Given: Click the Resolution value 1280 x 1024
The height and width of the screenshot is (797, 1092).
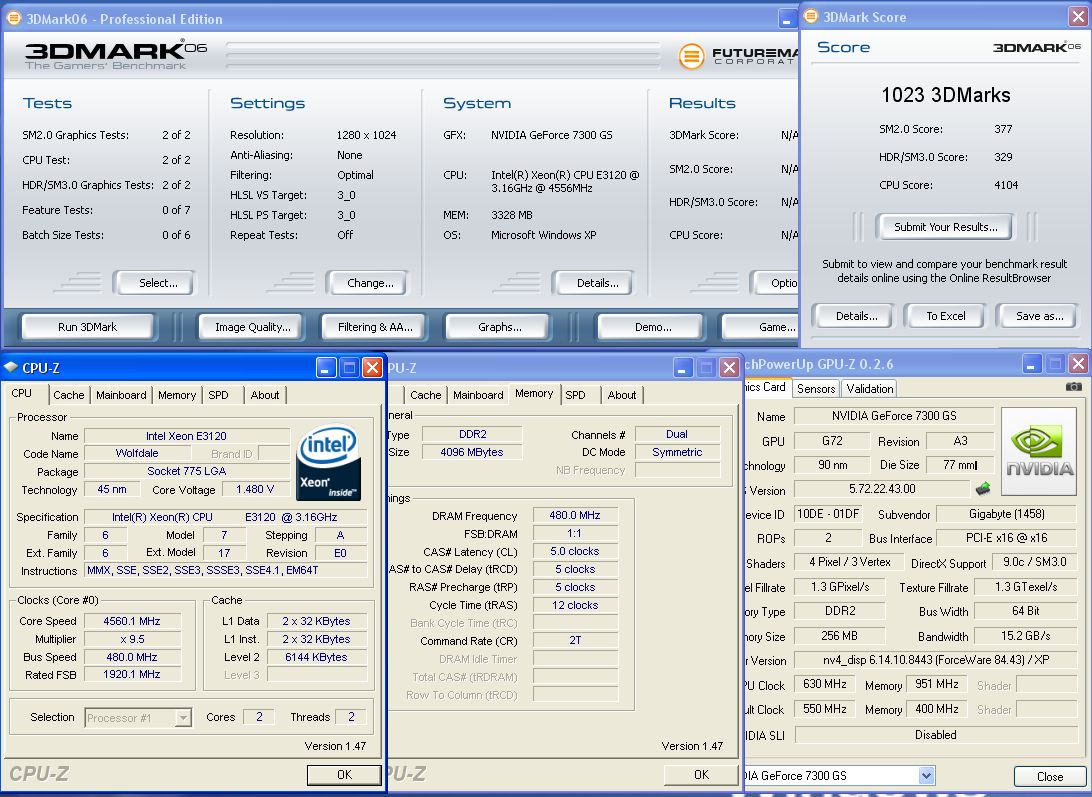Looking at the screenshot, I should 366,135.
